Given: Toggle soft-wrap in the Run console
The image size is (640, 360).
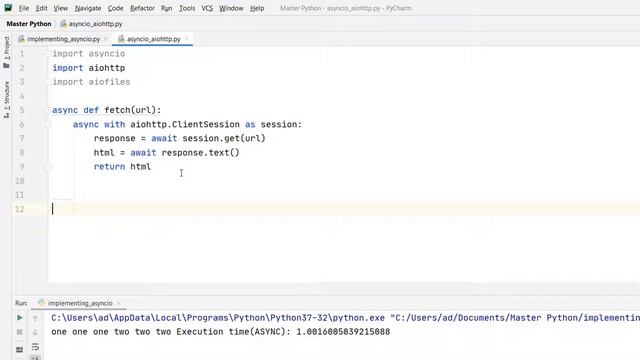Looking at the screenshot, I should point(35,347).
